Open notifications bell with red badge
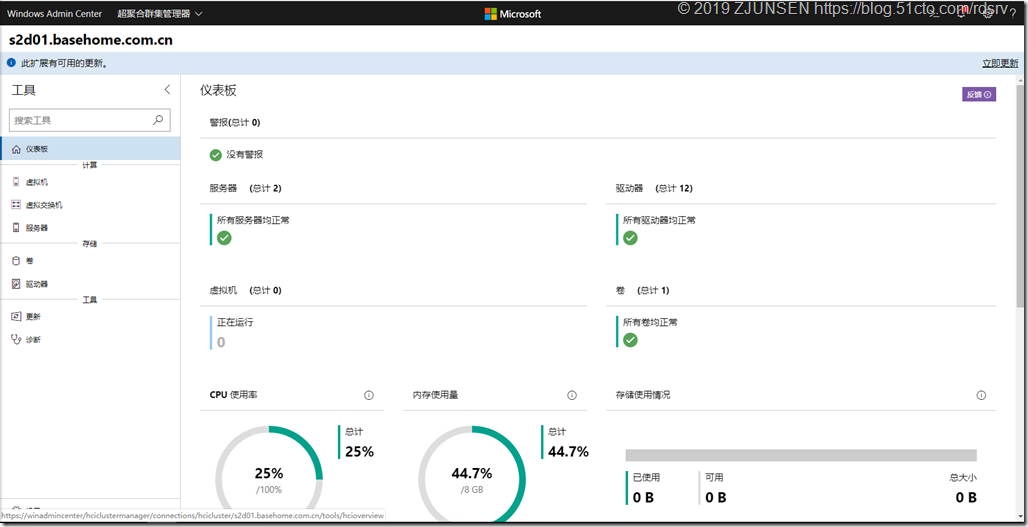Viewport: 1028px width, 527px height. coord(962,13)
